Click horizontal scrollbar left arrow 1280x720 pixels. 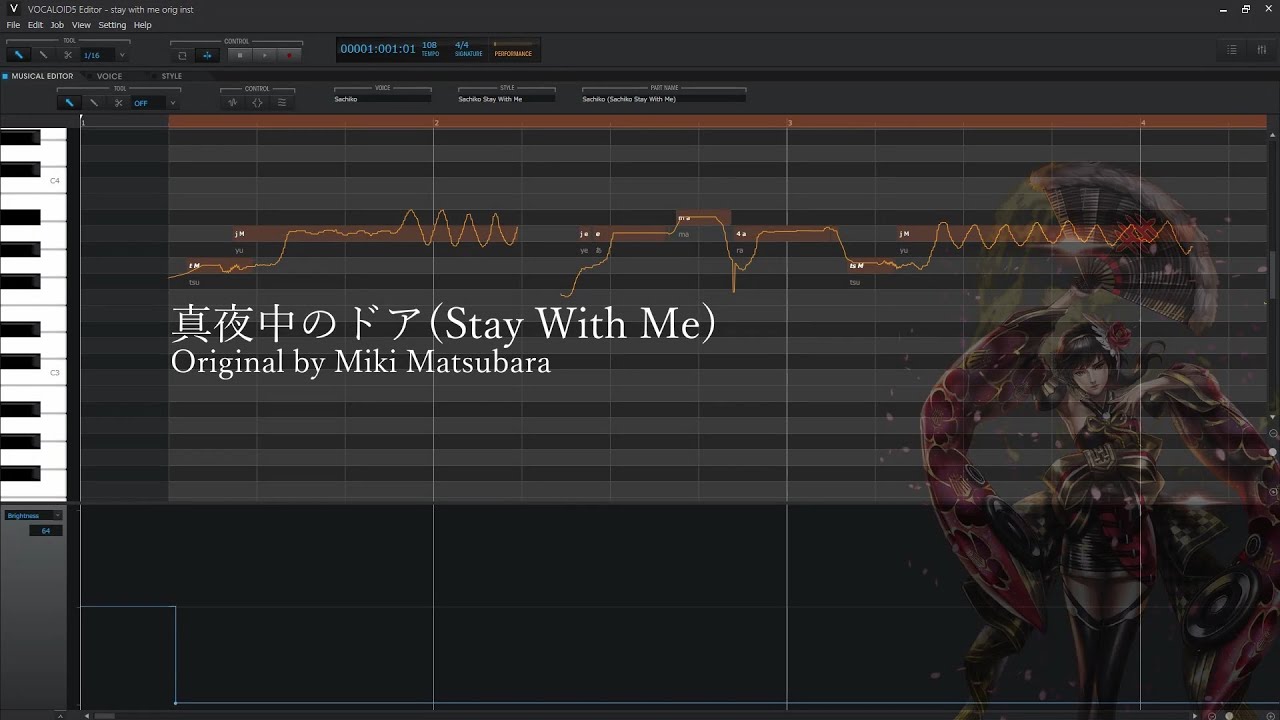coord(86,715)
